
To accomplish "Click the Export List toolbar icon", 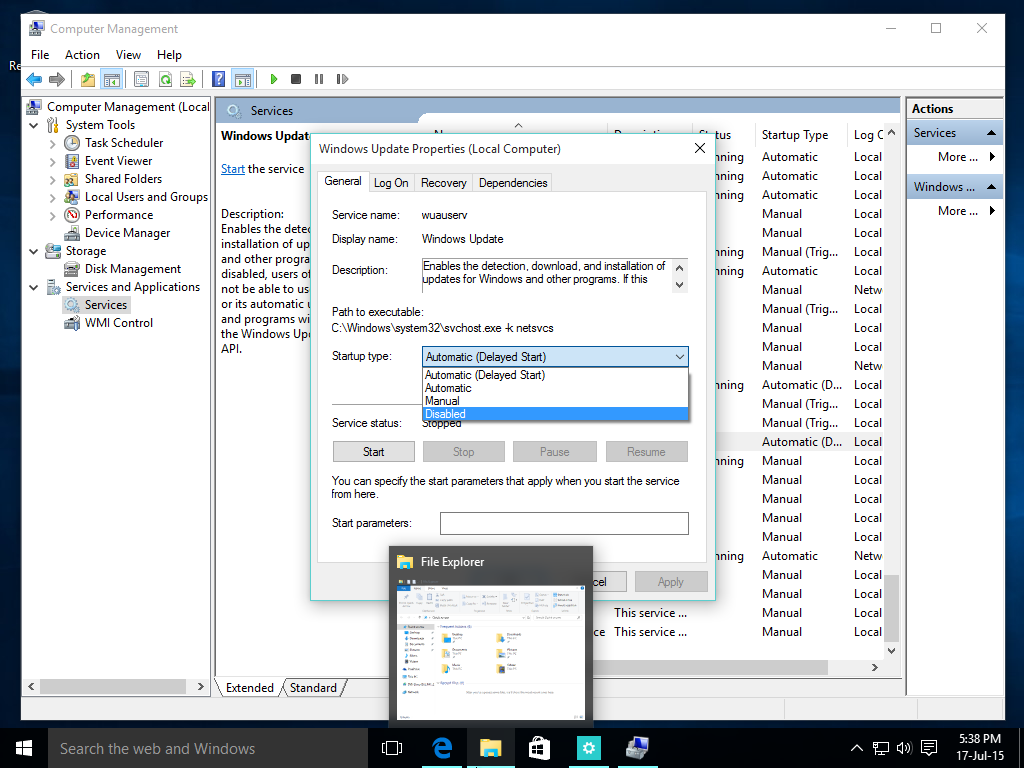I will point(188,80).
